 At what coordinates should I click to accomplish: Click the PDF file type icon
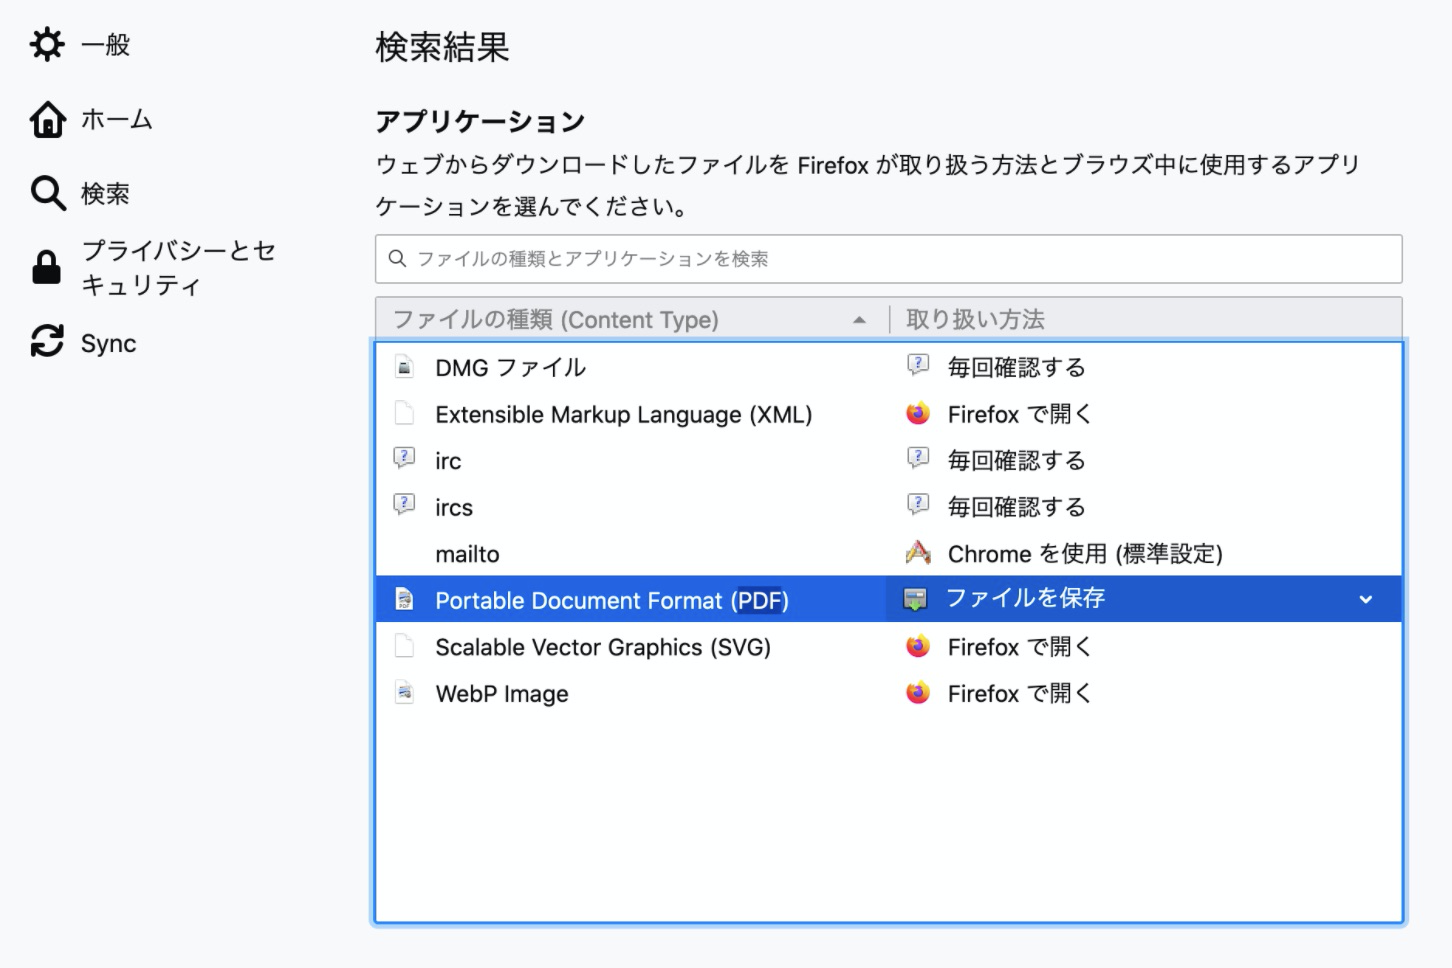tap(405, 599)
